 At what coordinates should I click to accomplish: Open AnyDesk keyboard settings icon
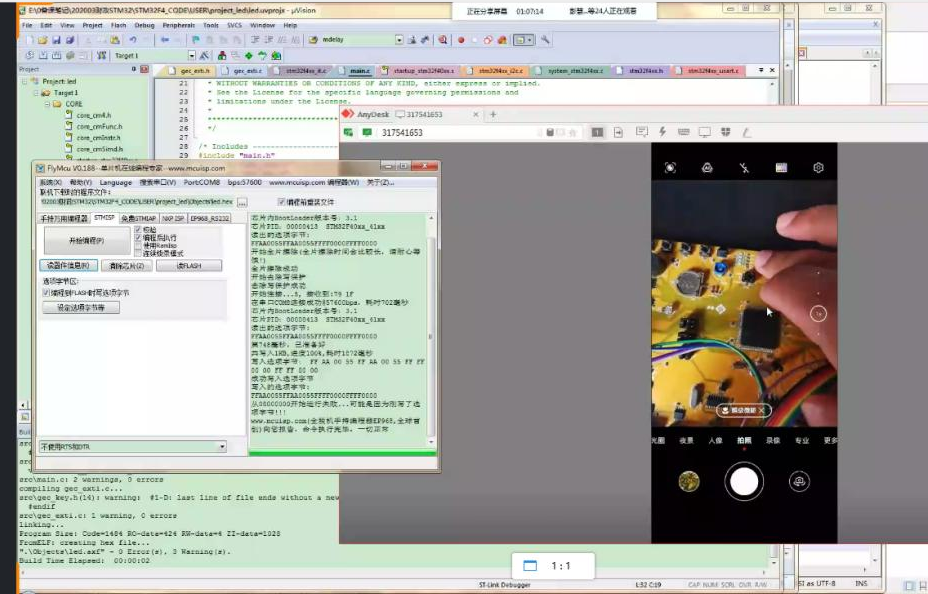[682, 132]
